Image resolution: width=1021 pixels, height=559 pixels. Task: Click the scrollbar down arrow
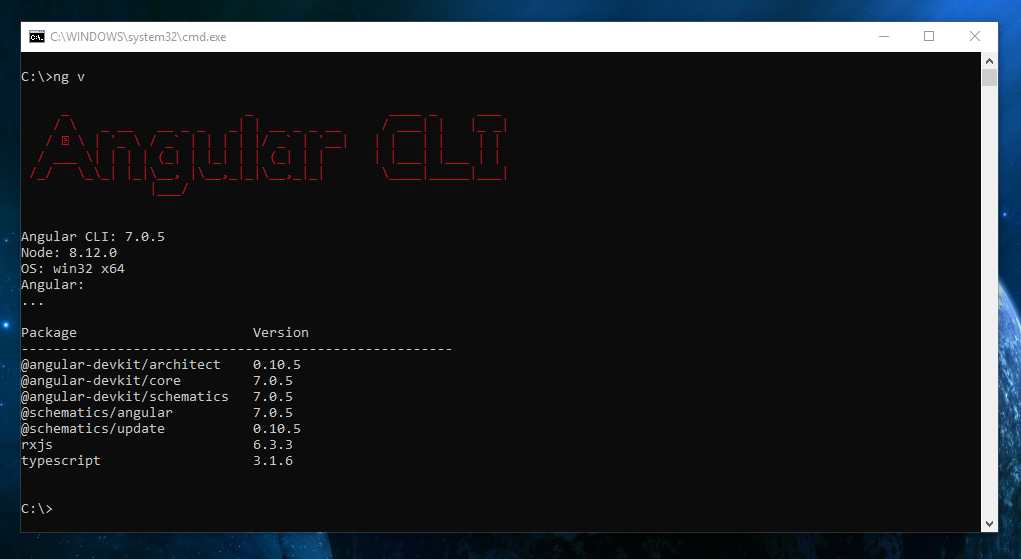pyautogui.click(x=989, y=524)
